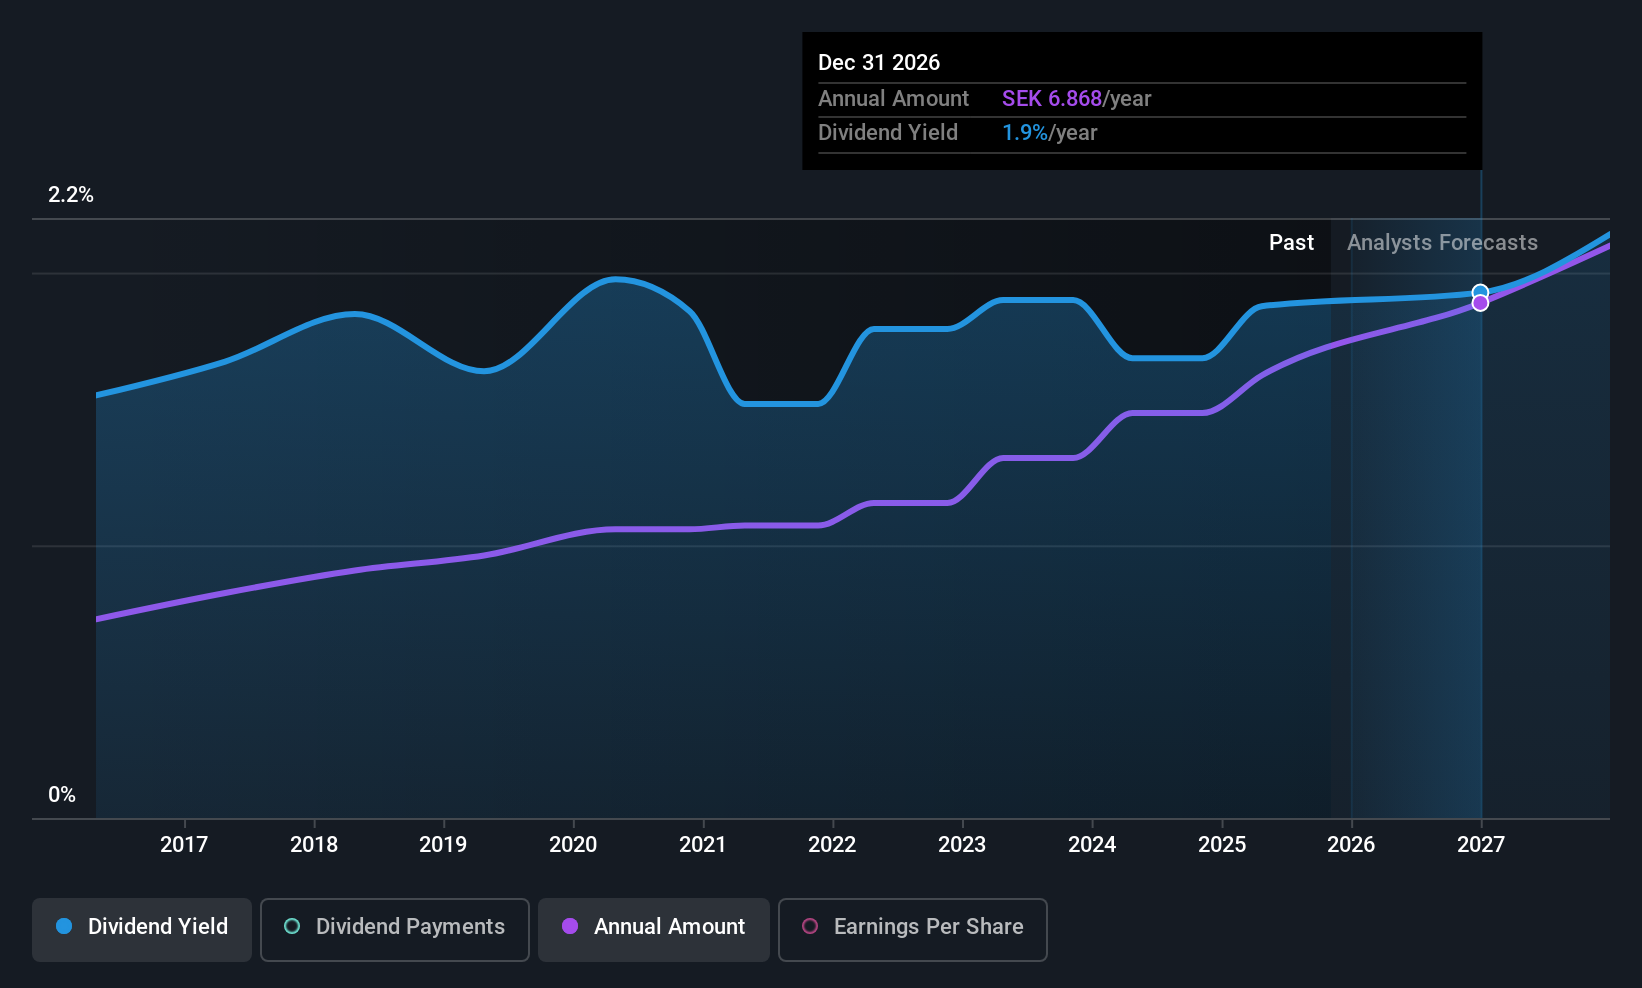This screenshot has height=988, width=1642.
Task: Click the blue dividend yield data point marker
Action: pos(1480,292)
